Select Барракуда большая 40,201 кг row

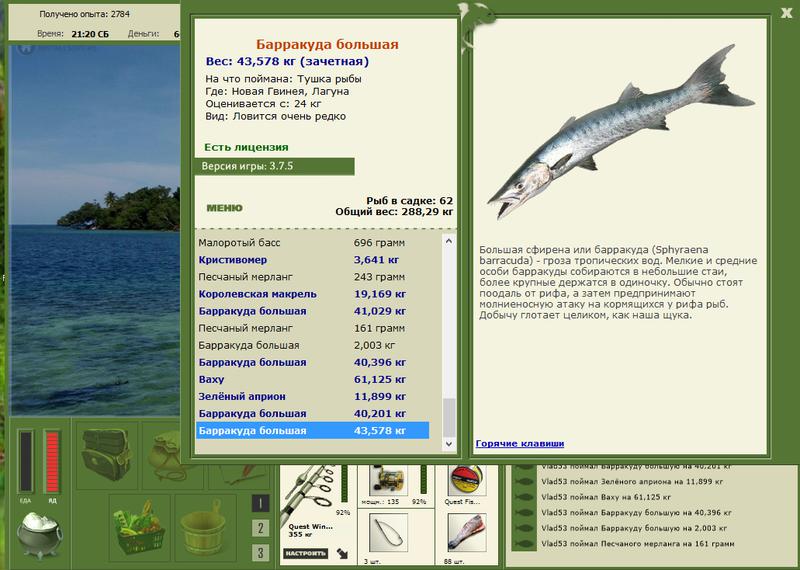click(313, 414)
